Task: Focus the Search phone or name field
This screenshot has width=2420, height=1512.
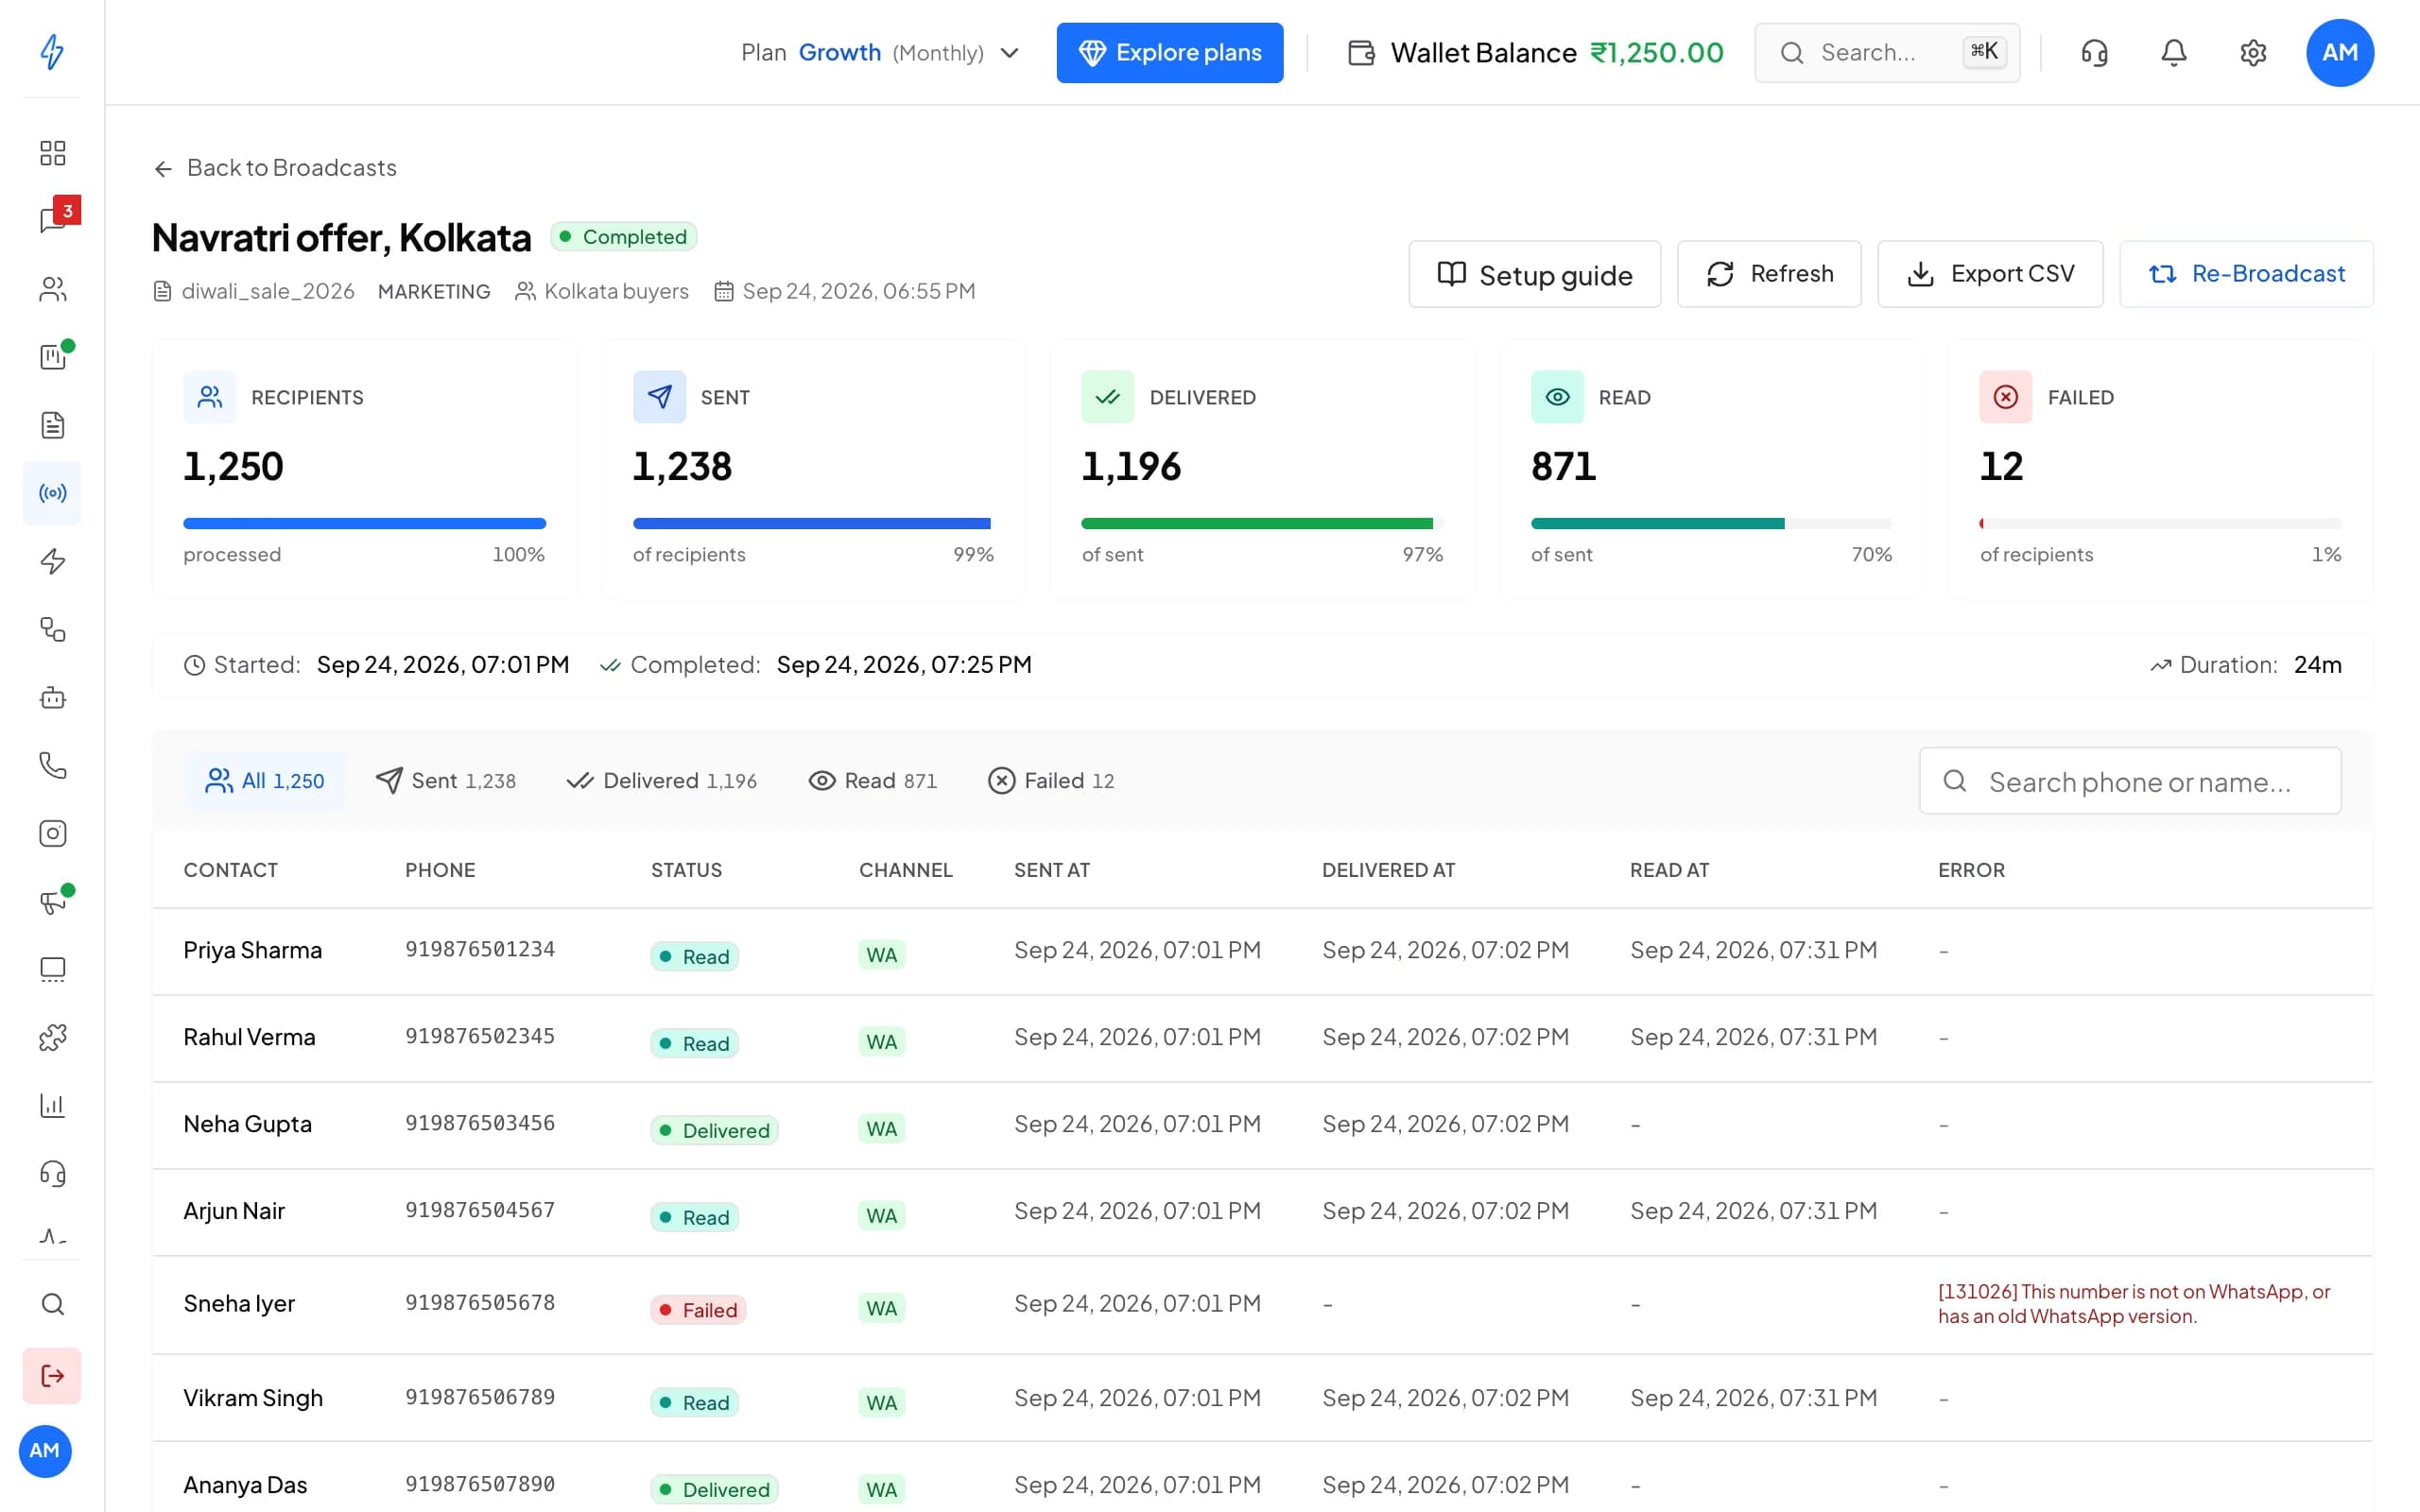Action: click(2130, 781)
